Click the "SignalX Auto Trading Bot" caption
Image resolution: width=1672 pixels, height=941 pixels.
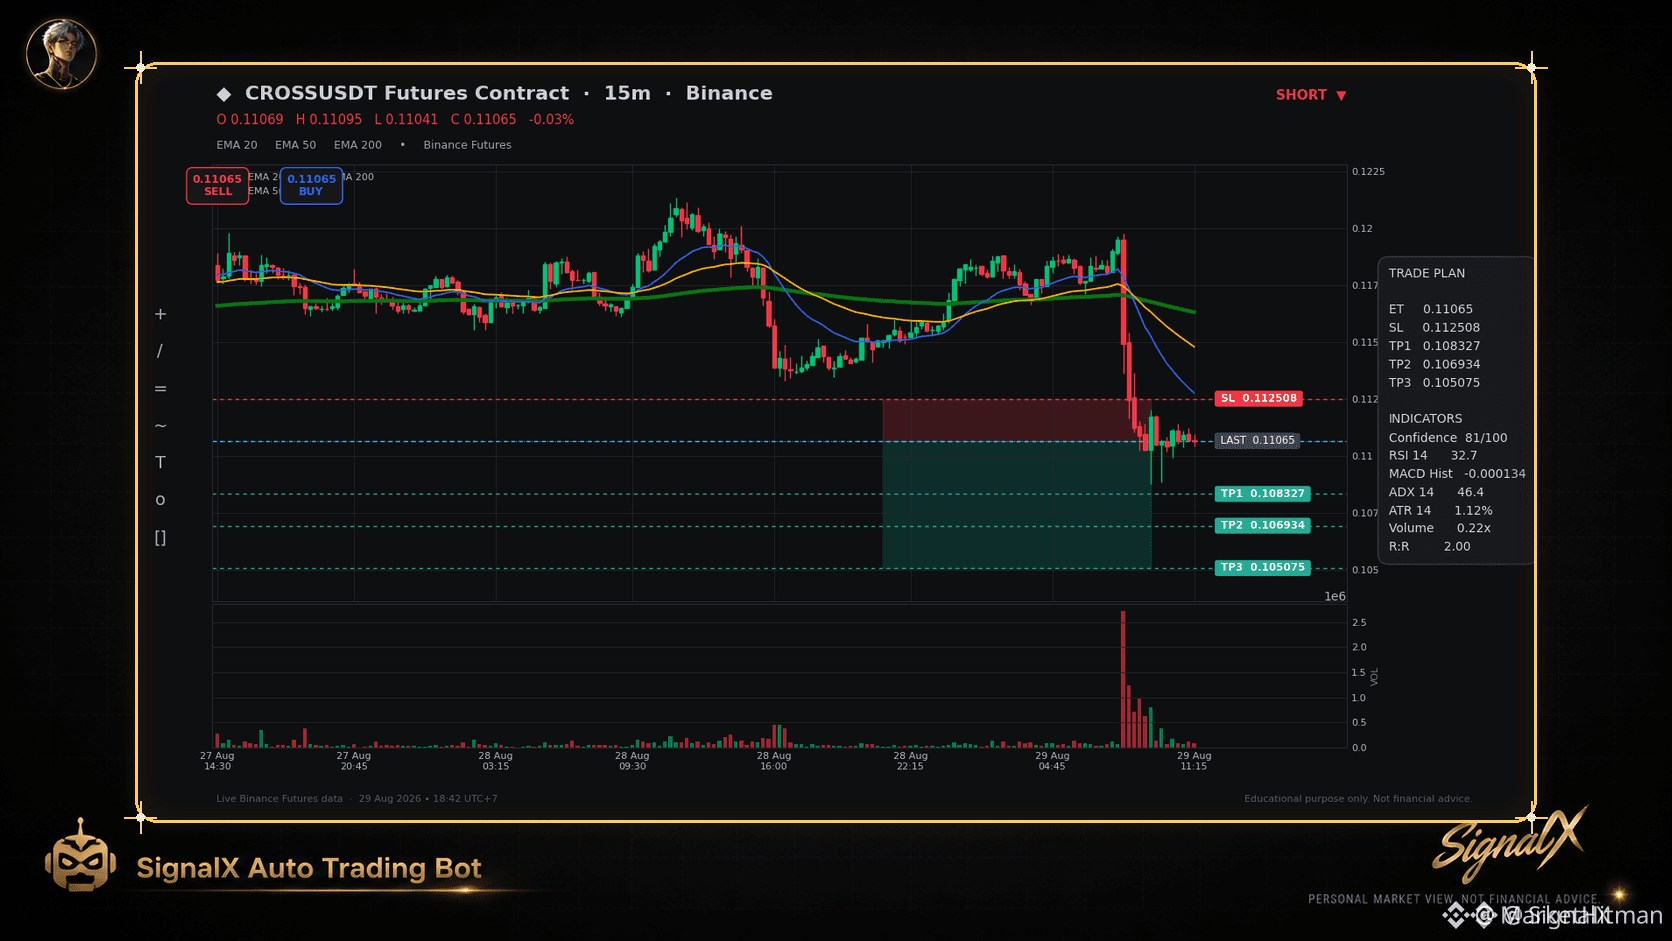click(x=309, y=868)
